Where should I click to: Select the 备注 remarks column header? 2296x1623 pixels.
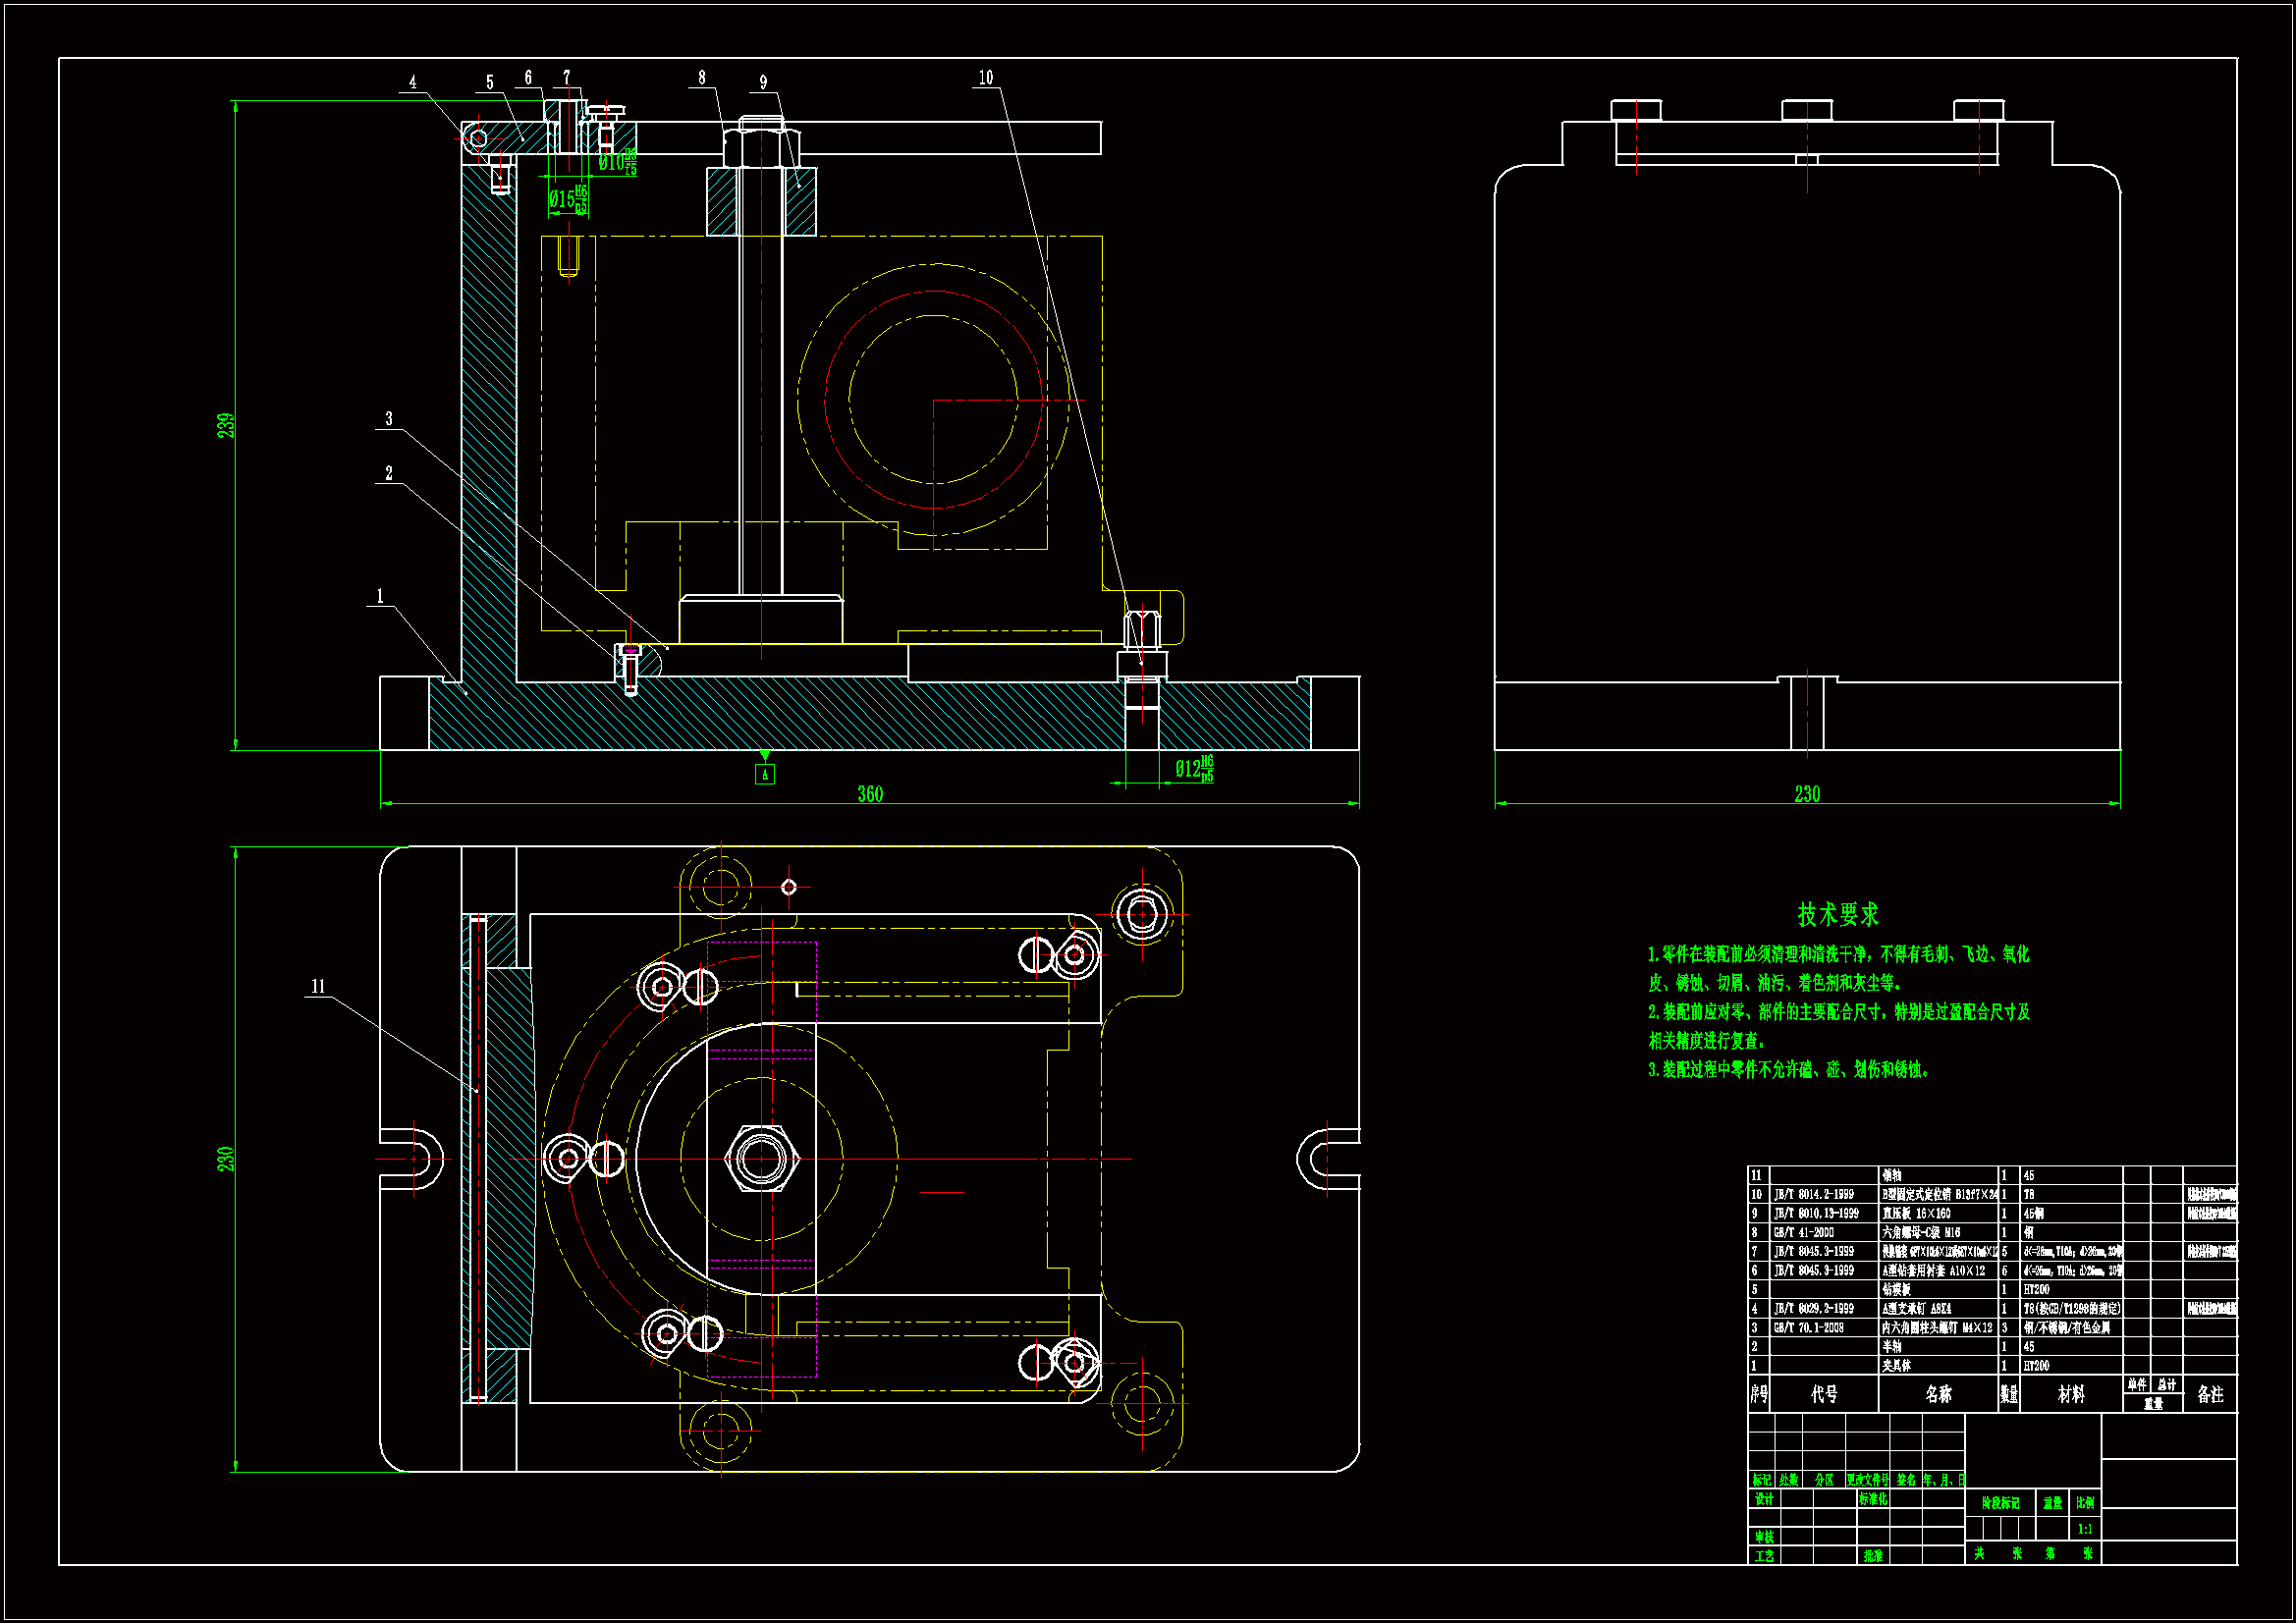click(x=2210, y=1394)
